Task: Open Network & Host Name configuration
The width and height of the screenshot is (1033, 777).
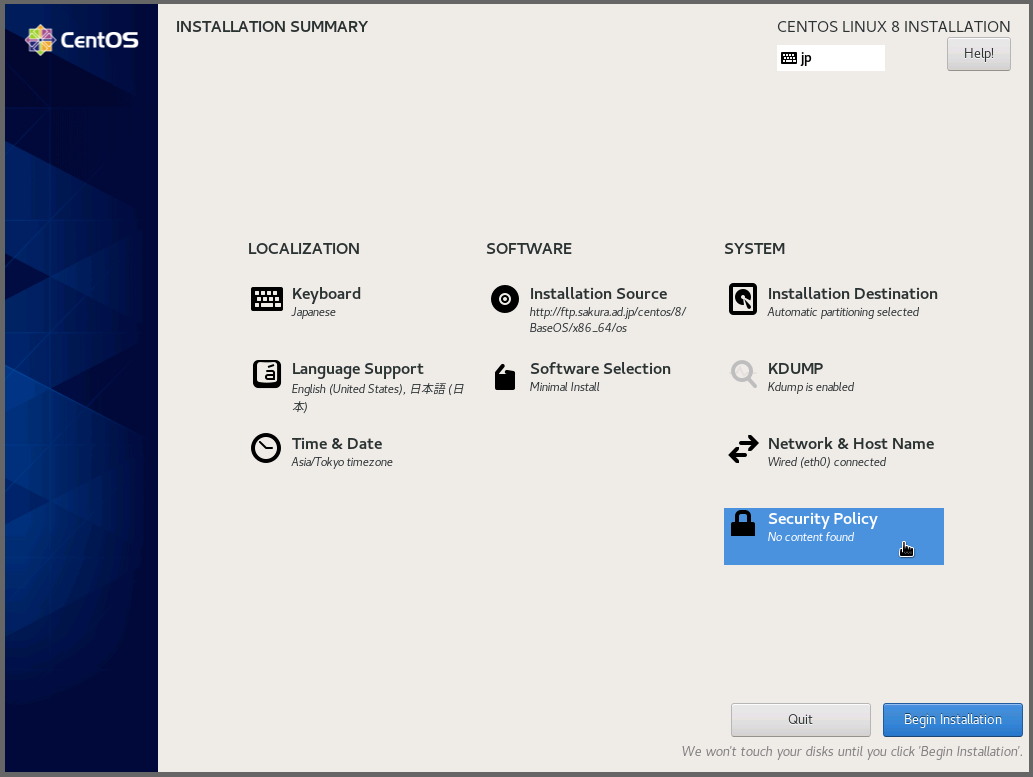Action: pyautogui.click(x=850, y=444)
